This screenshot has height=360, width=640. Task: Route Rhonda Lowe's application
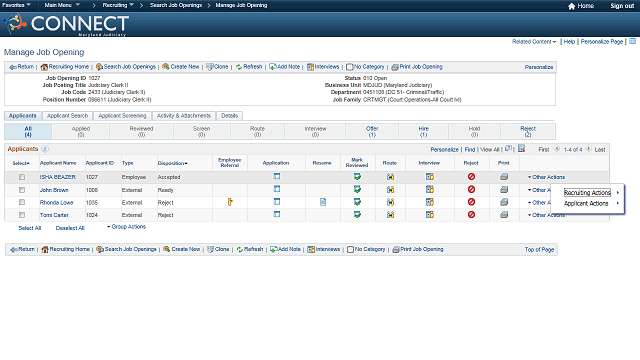tap(390, 202)
